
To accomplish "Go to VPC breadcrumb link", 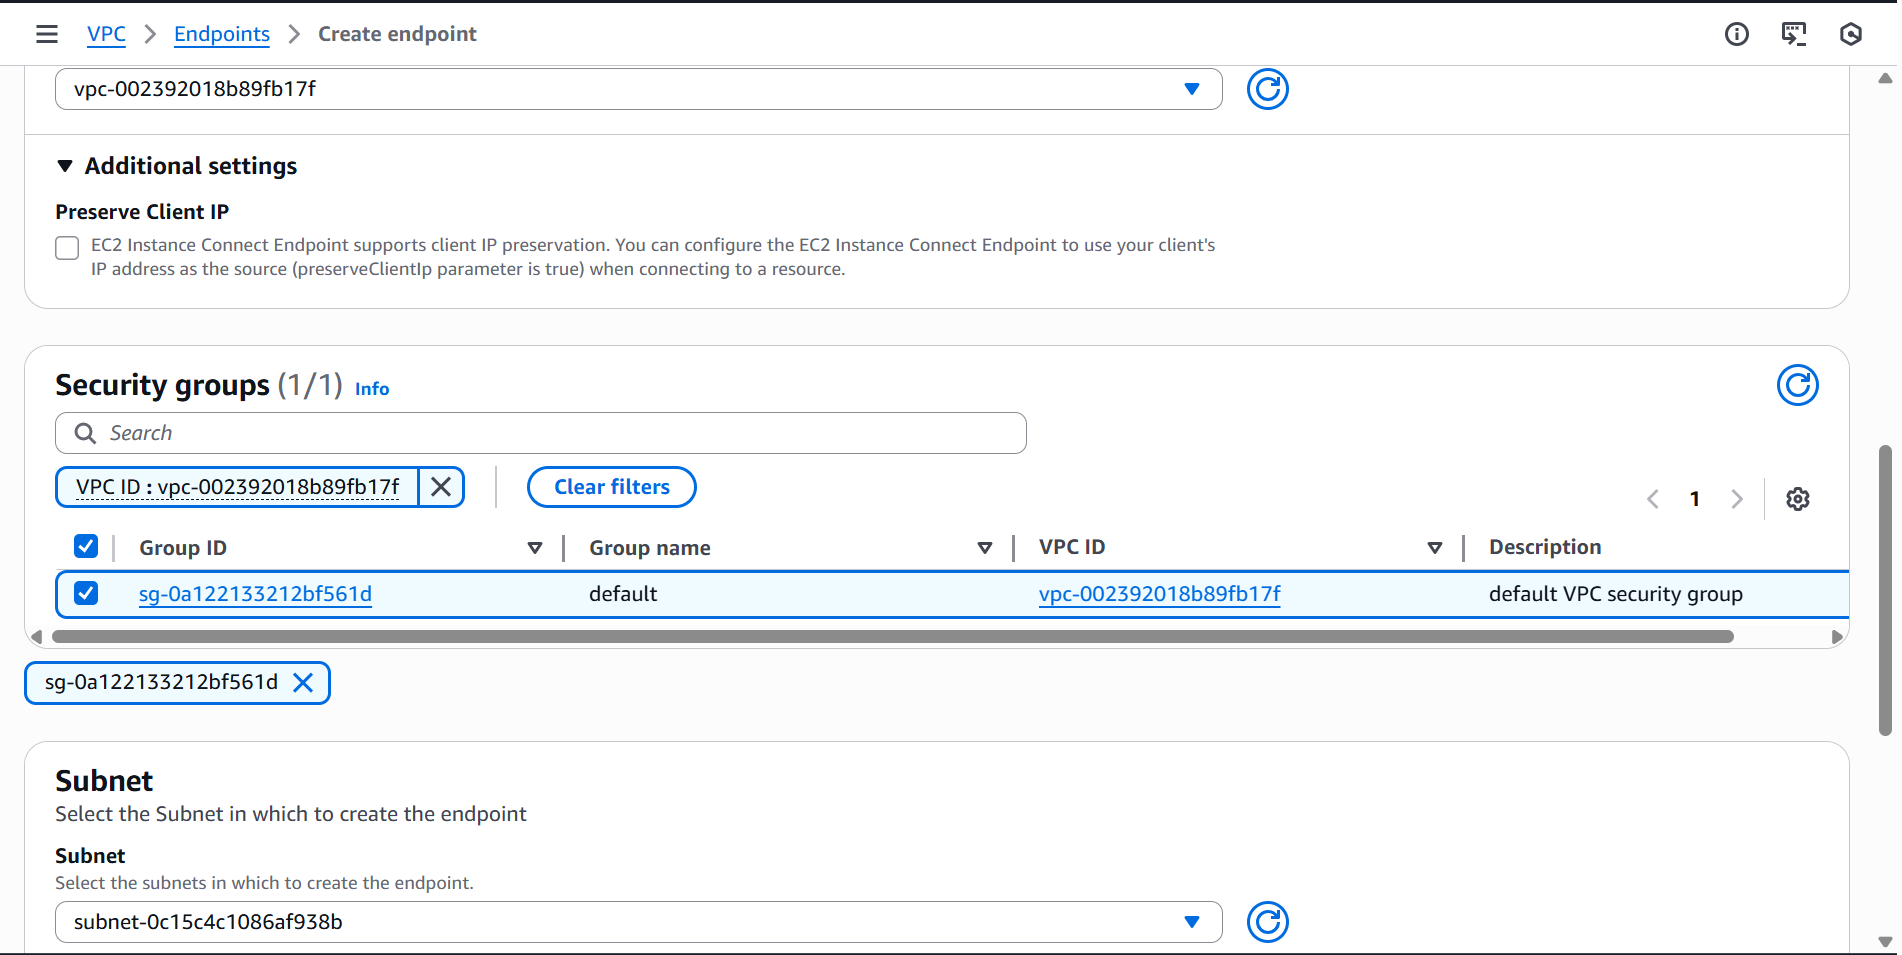I will pos(106,34).
